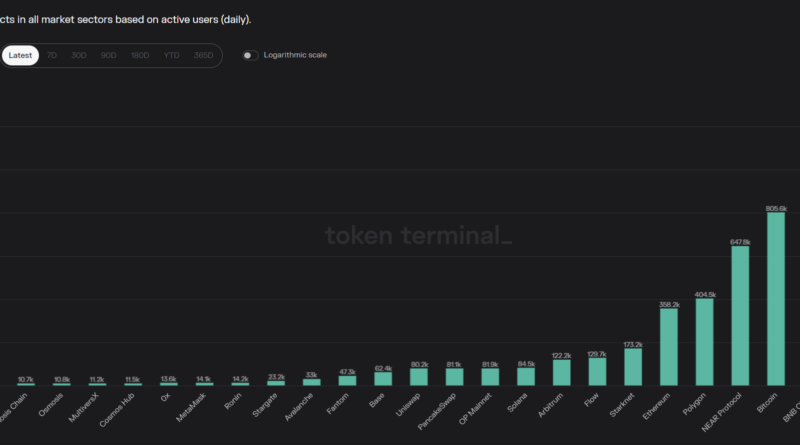Screen dimensions: 800x445
Task: Click the Flow bar showing 129.7k
Action: [x=597, y=371]
